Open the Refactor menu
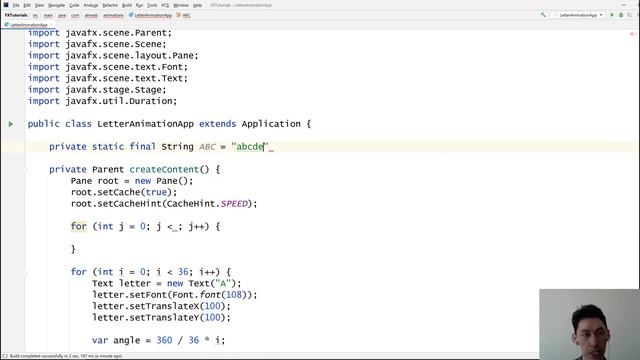The width and height of the screenshot is (640, 360). pyautogui.click(x=110, y=5)
